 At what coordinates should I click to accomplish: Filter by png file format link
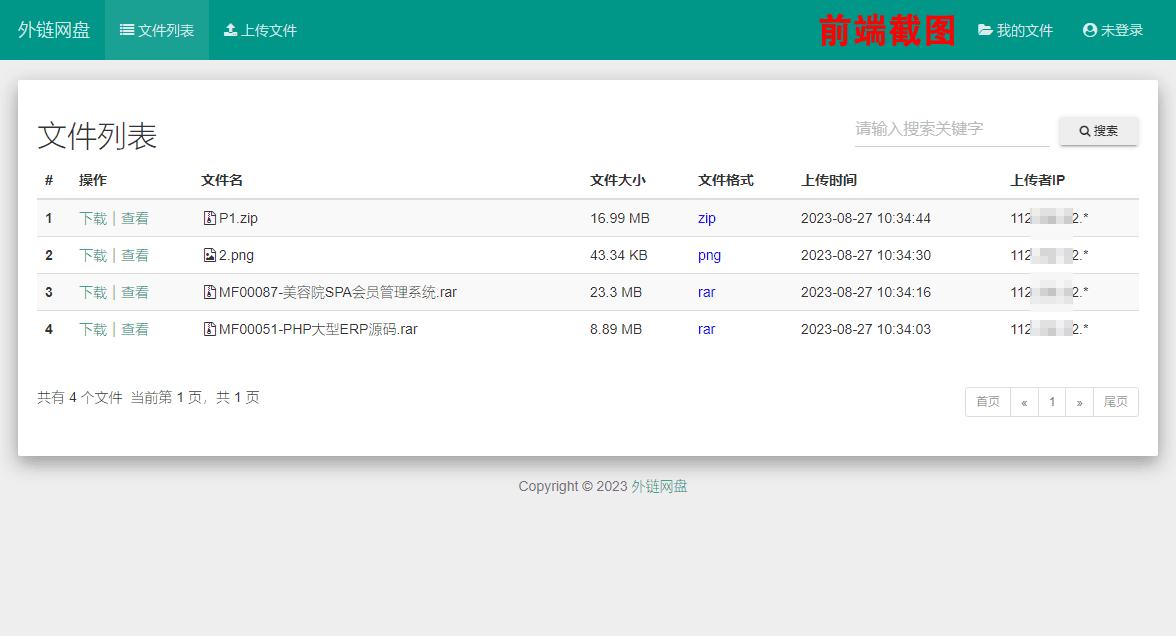point(709,255)
